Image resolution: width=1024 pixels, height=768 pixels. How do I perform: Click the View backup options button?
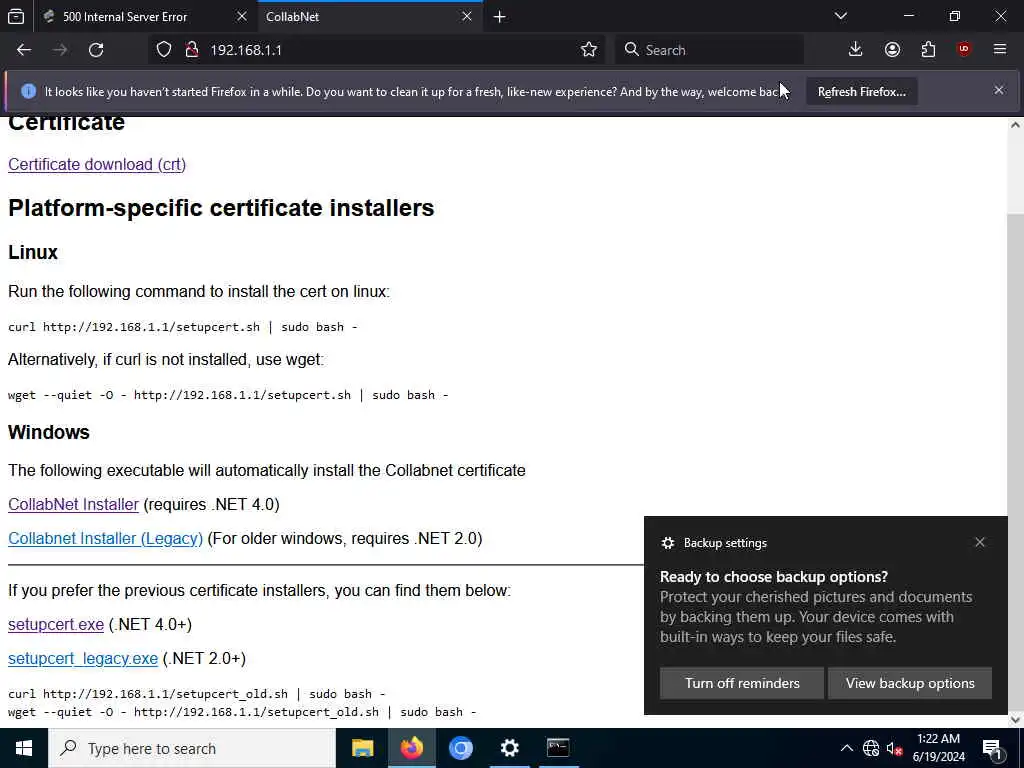(x=910, y=683)
